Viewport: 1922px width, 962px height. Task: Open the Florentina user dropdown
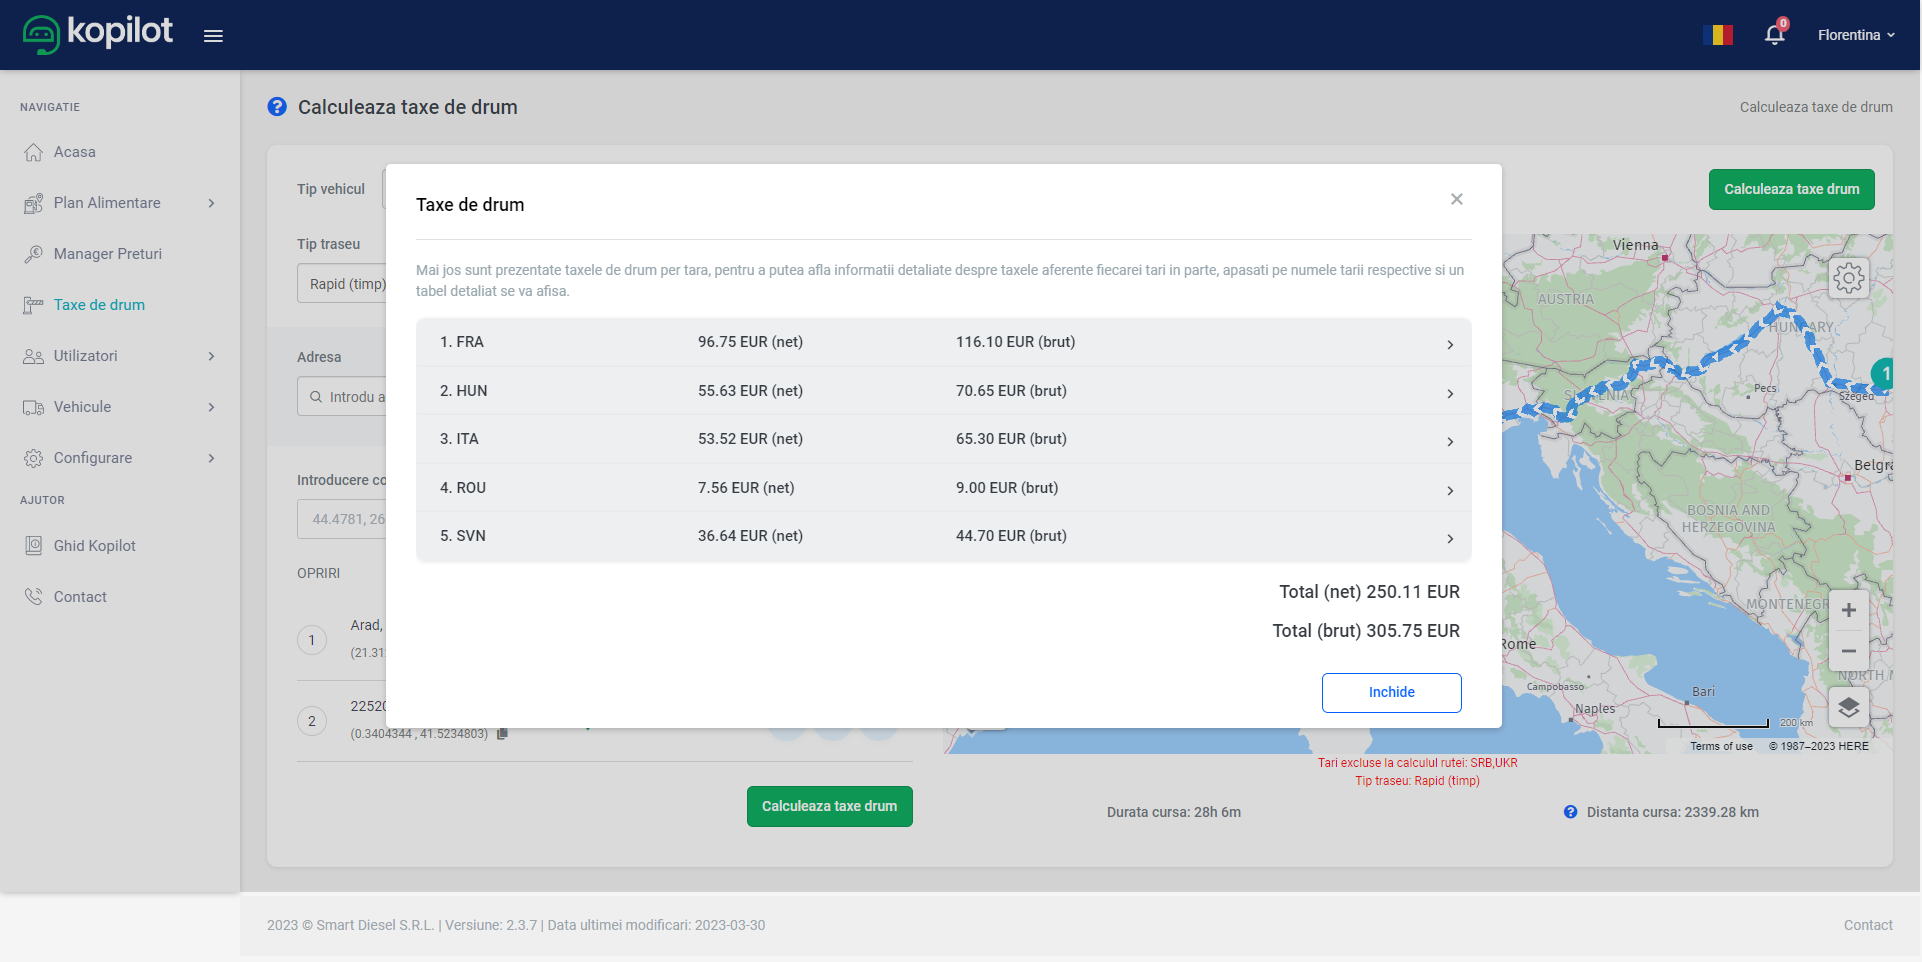tap(1855, 35)
